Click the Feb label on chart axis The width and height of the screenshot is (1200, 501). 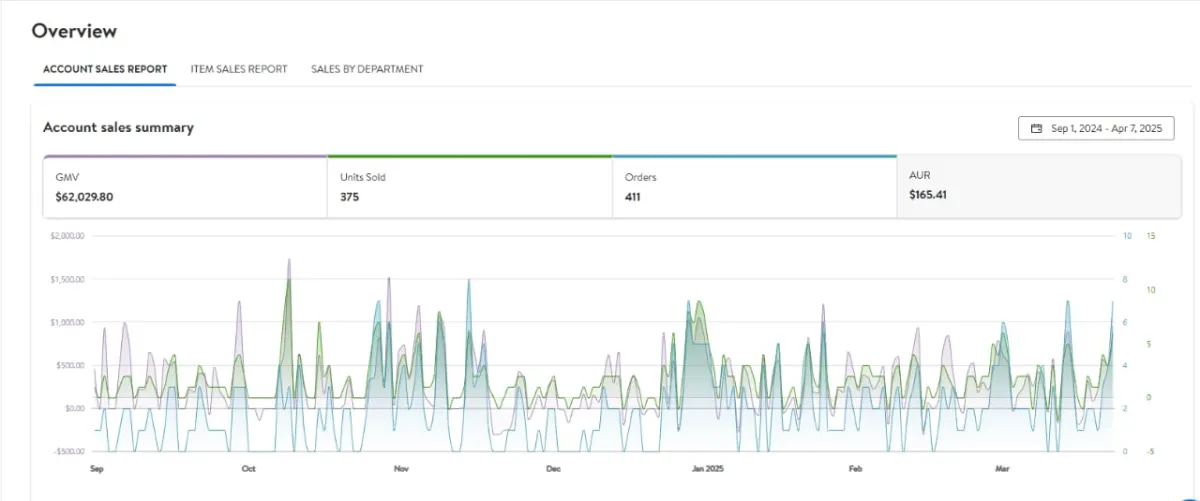pyautogui.click(x=855, y=468)
